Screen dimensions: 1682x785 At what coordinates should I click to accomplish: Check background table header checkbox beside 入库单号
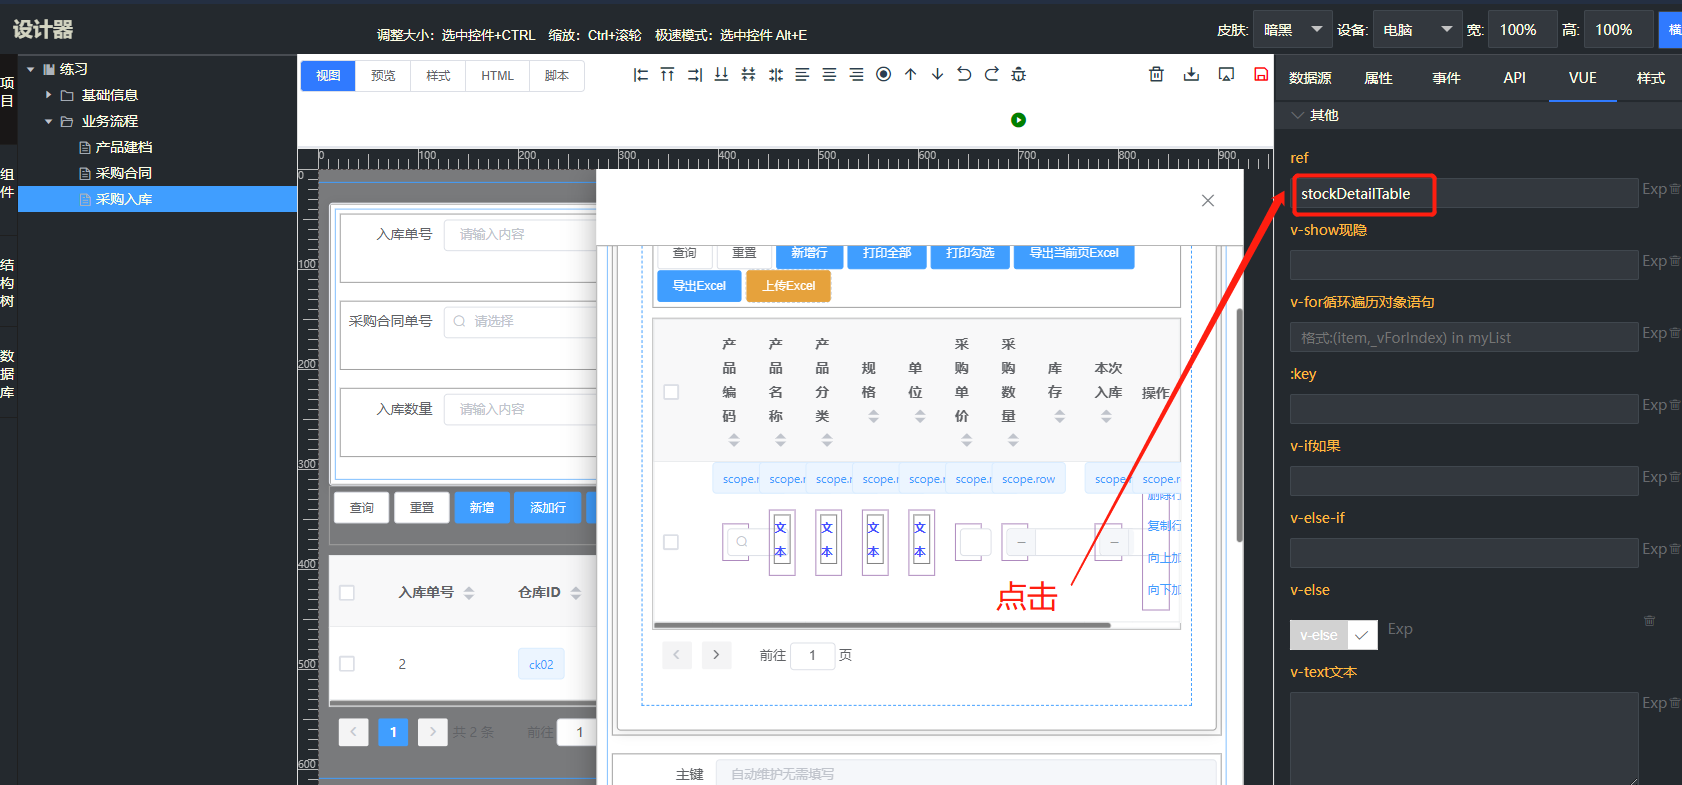(x=347, y=593)
